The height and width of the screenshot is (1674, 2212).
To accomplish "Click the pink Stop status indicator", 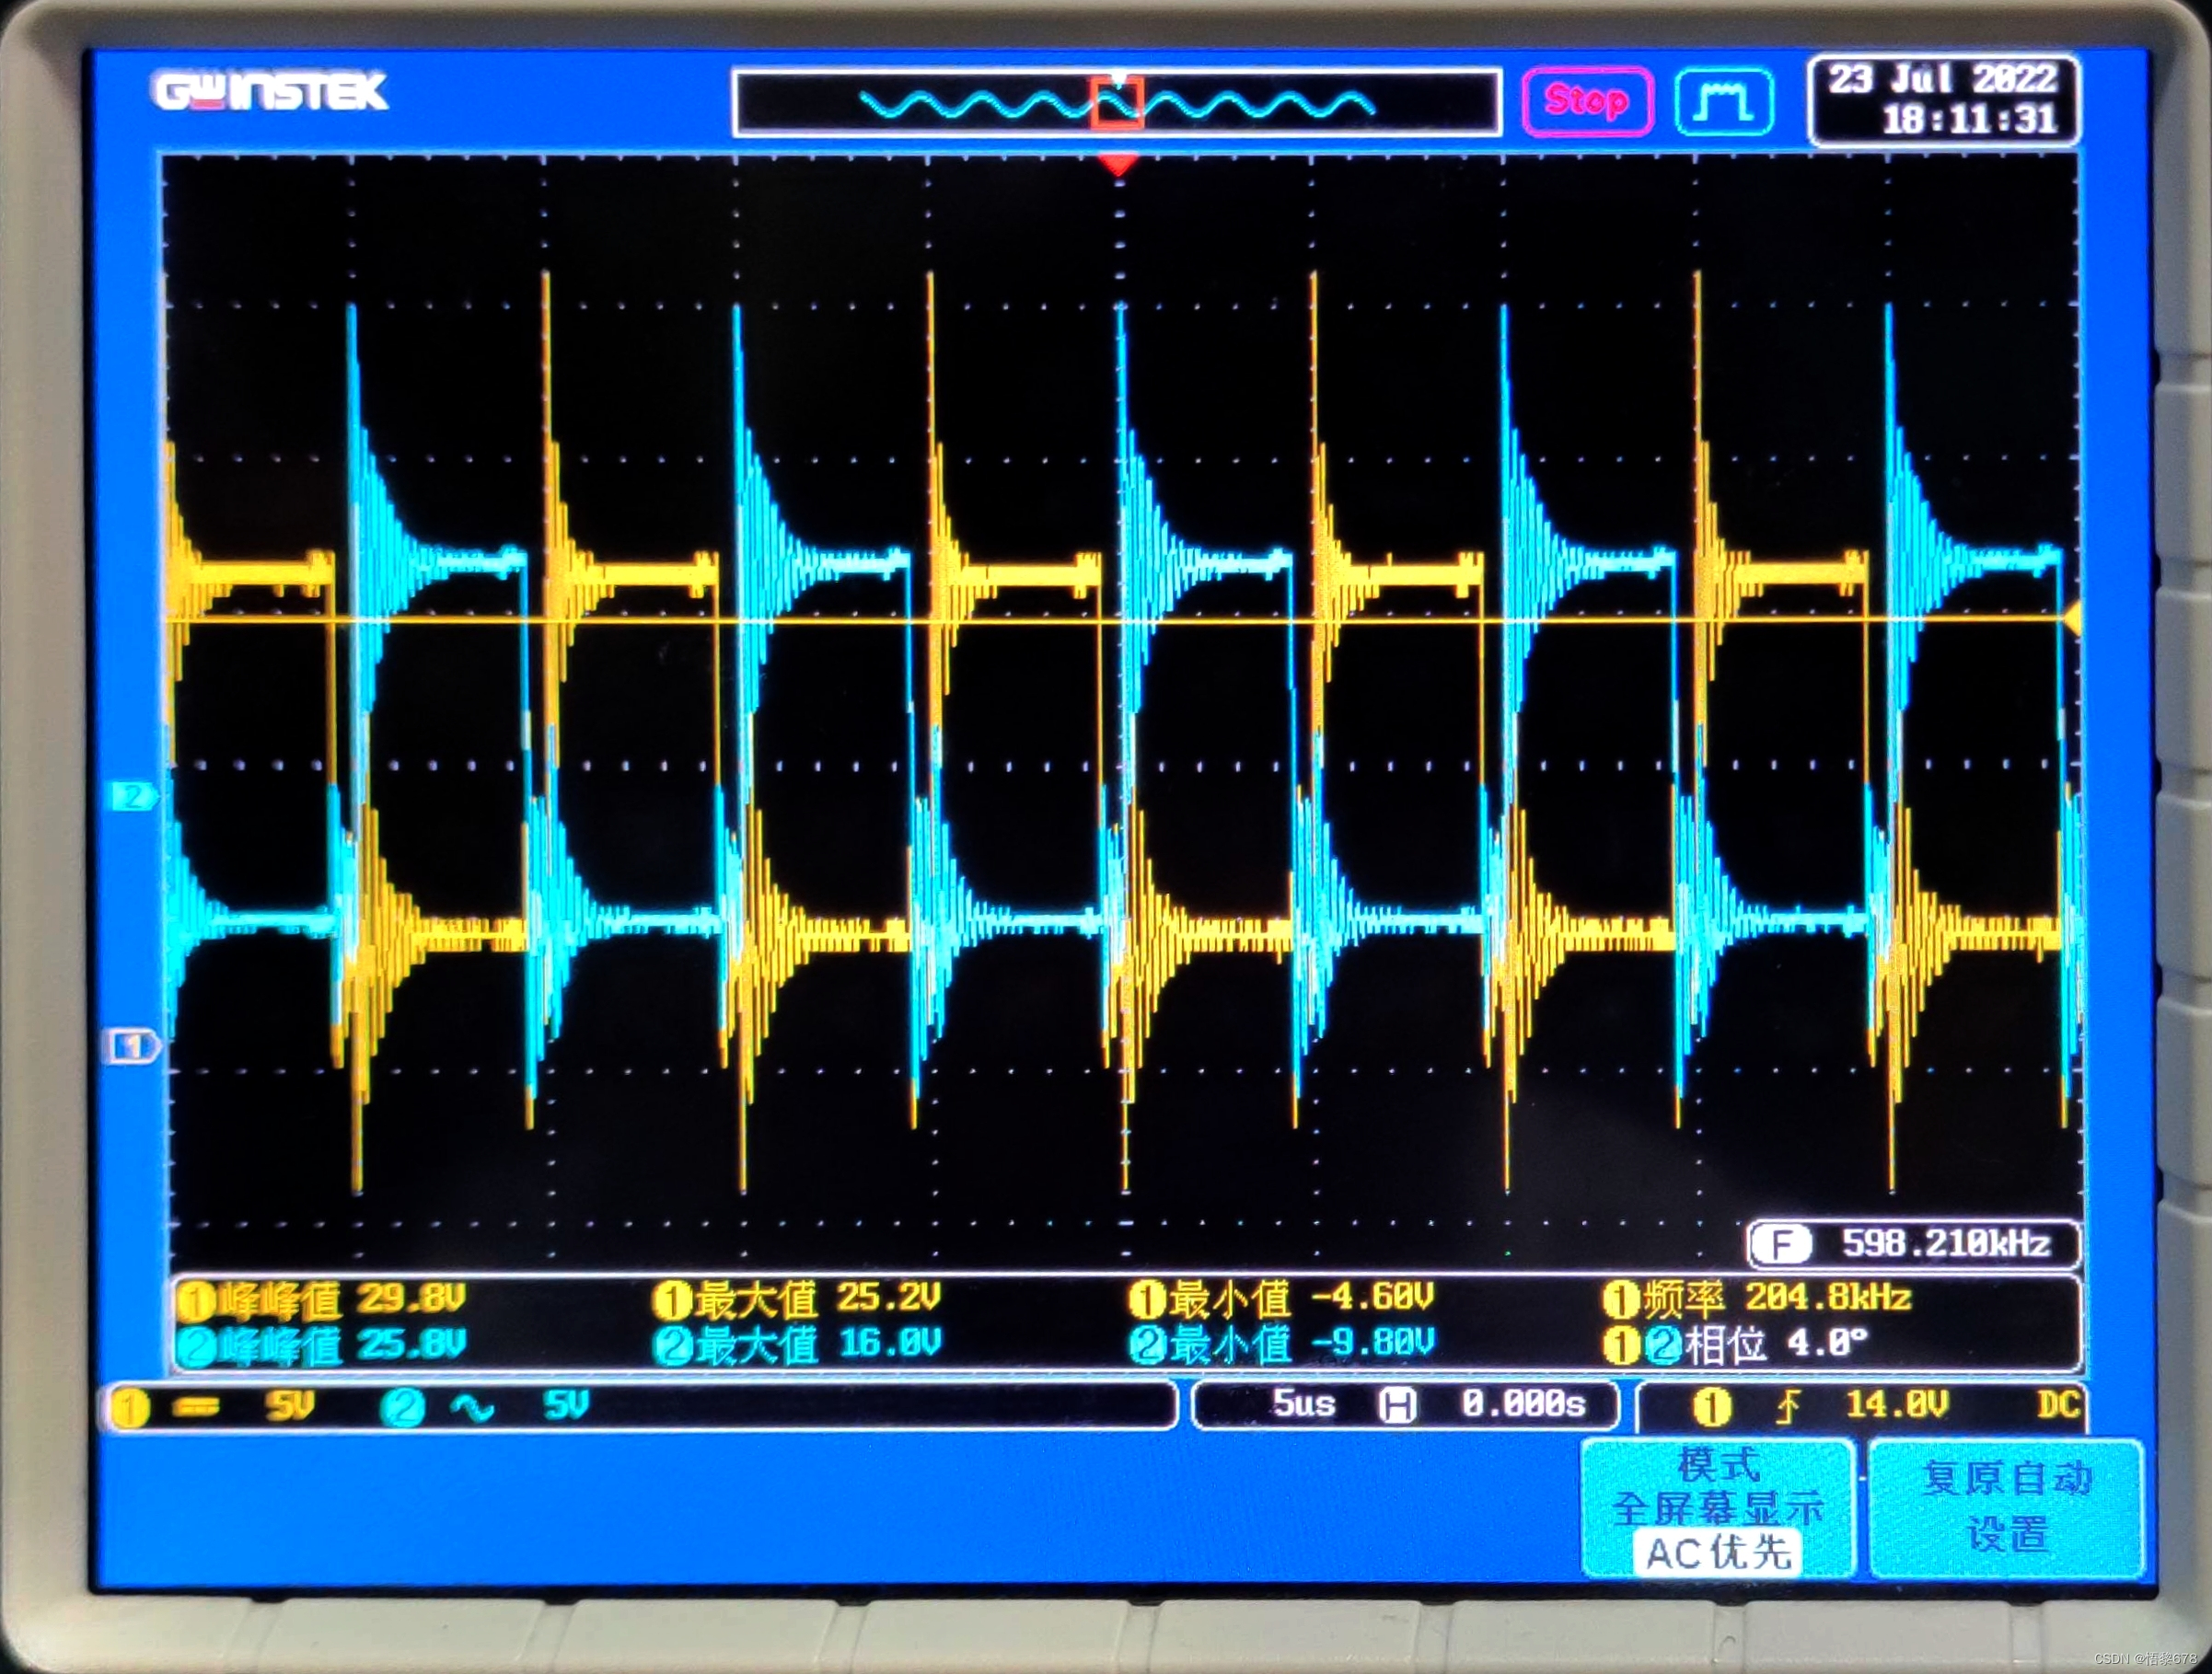I will click(1586, 101).
